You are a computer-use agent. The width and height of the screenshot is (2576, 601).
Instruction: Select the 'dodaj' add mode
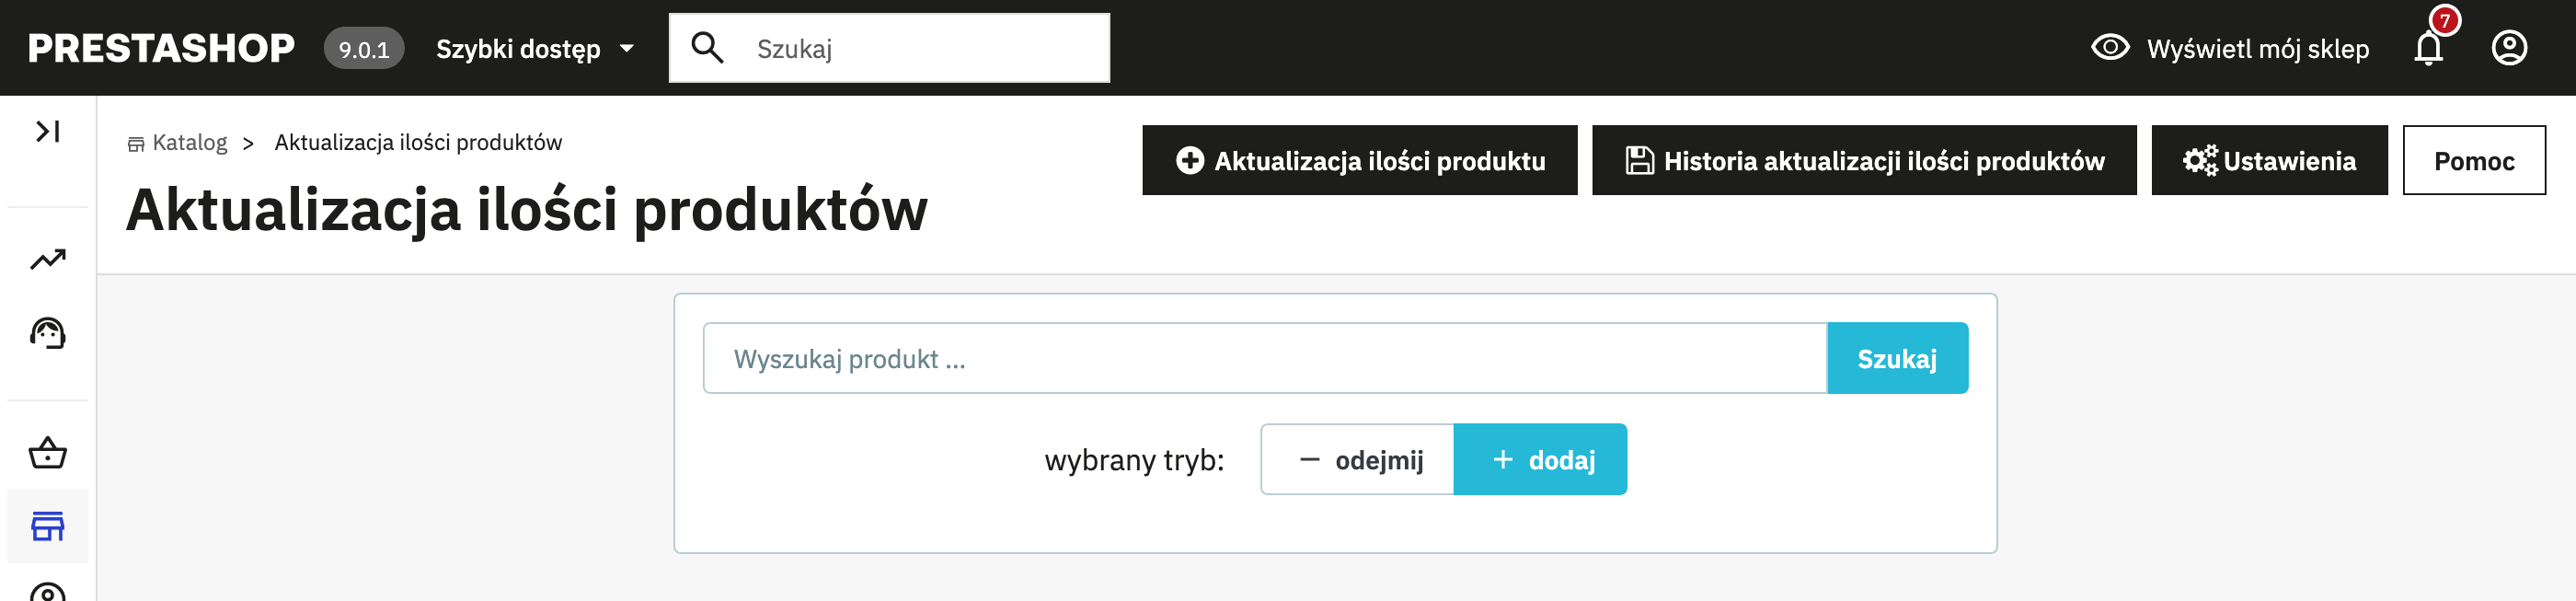point(1540,460)
